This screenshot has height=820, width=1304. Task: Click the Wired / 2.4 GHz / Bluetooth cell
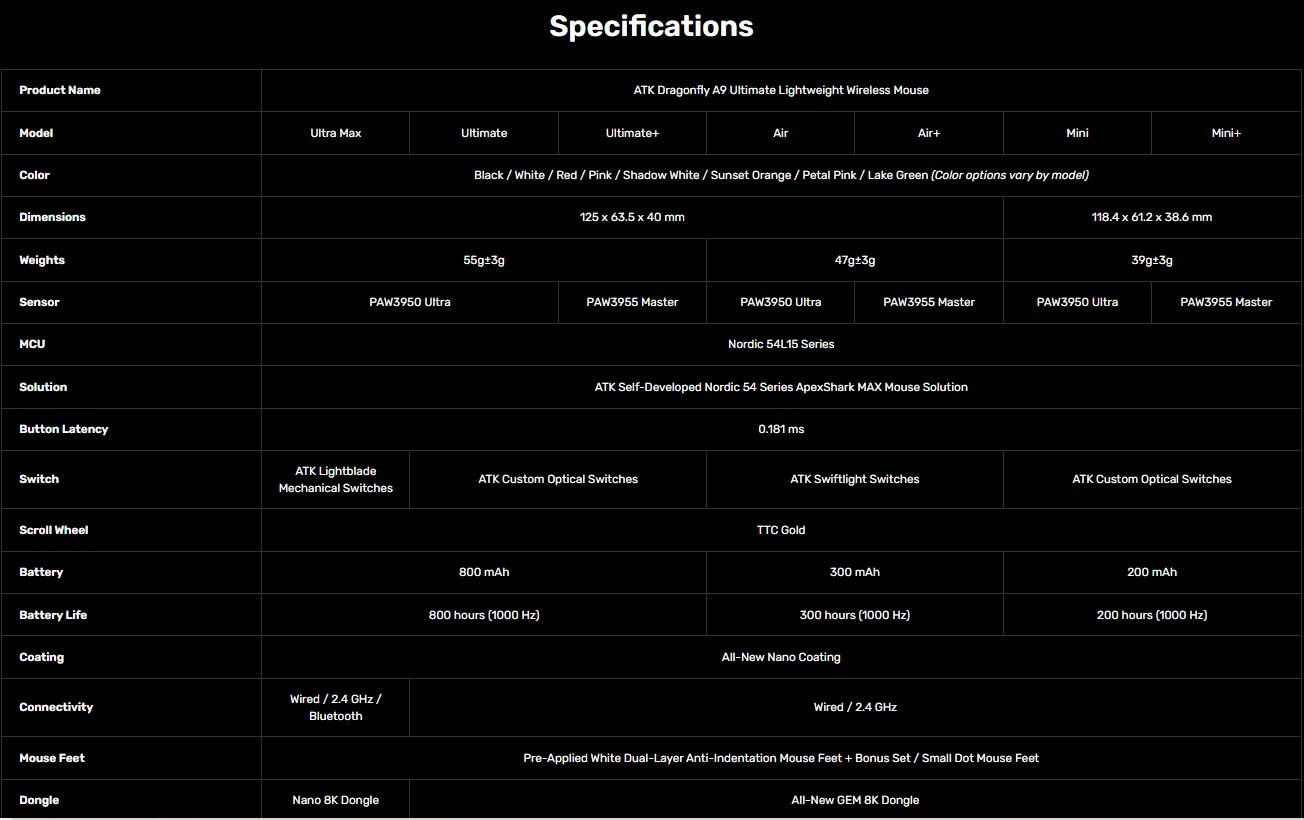click(336, 707)
